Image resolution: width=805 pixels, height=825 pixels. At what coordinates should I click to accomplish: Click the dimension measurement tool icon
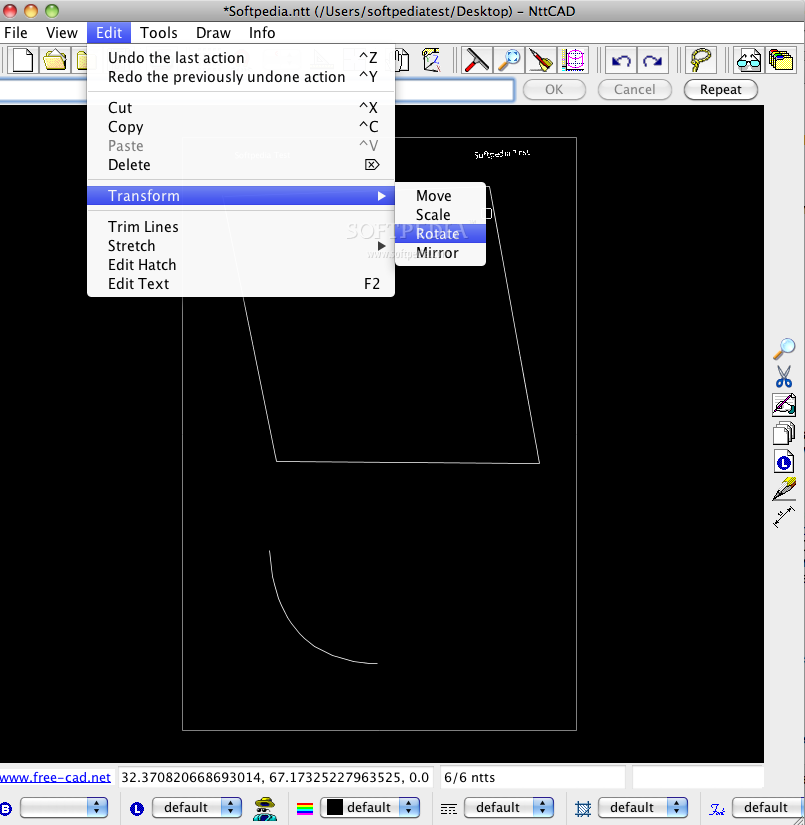784,517
